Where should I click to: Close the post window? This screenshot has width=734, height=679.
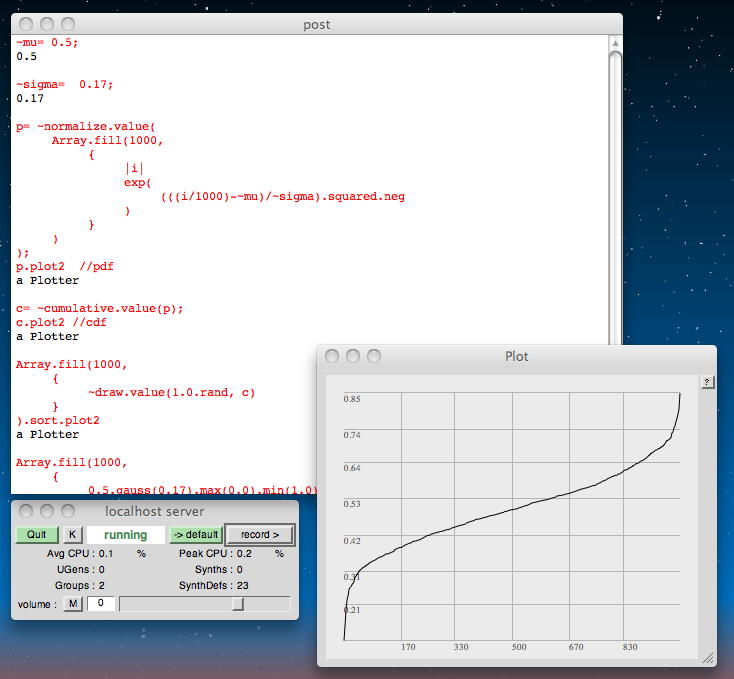click(27, 24)
